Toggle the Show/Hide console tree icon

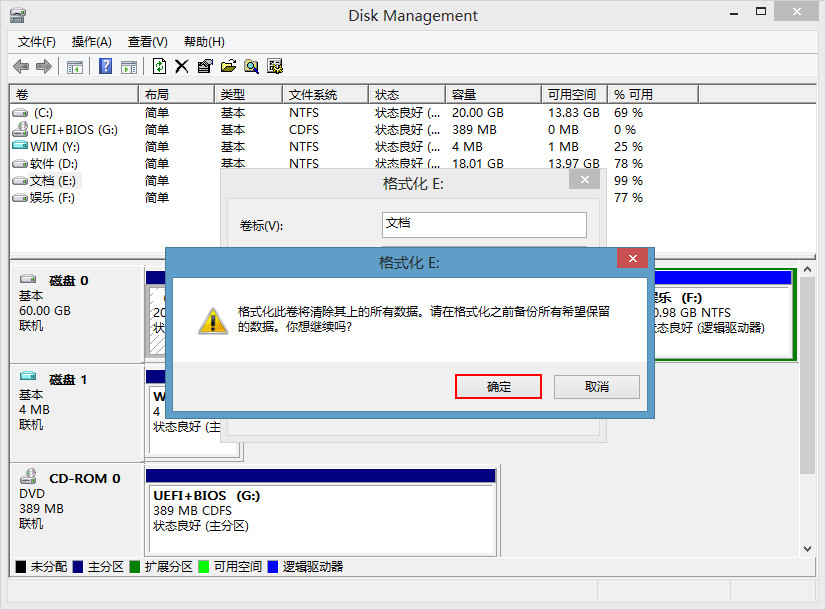[x=74, y=66]
